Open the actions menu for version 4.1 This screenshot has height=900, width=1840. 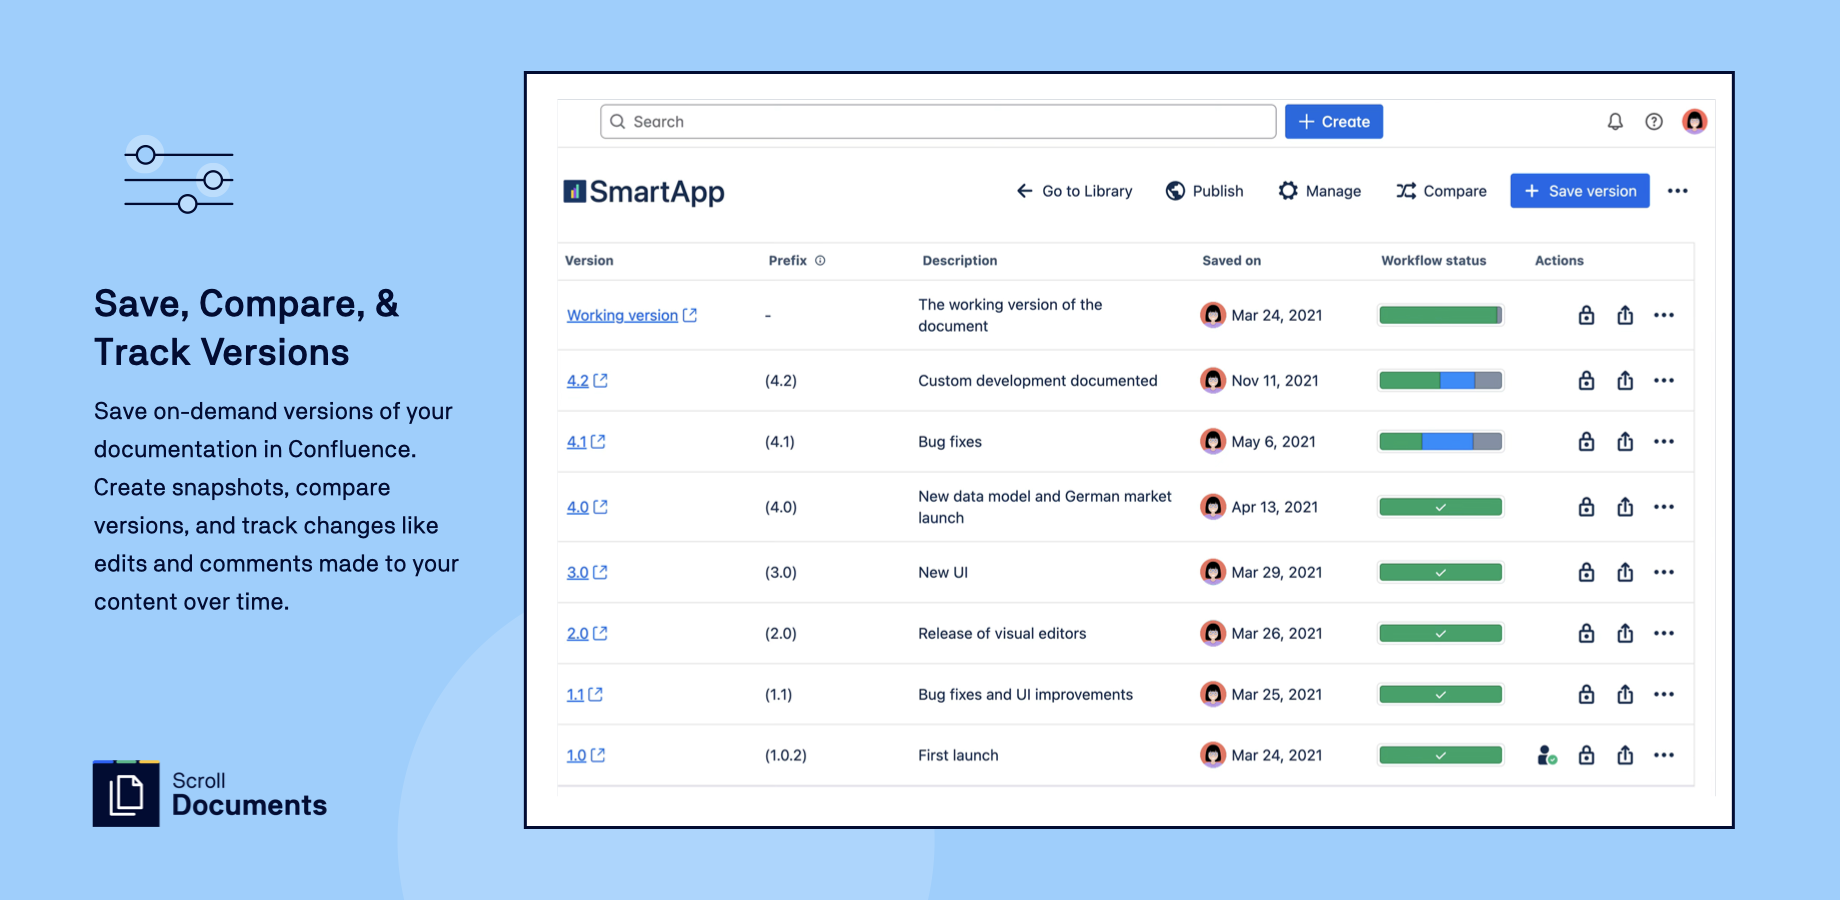click(1664, 441)
